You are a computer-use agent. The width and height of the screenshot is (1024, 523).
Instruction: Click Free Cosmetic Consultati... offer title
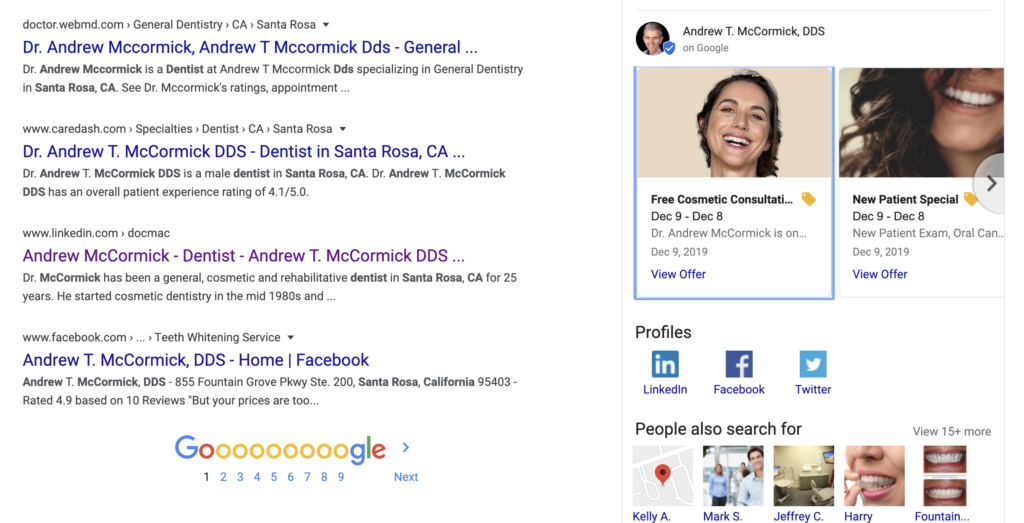(722, 200)
